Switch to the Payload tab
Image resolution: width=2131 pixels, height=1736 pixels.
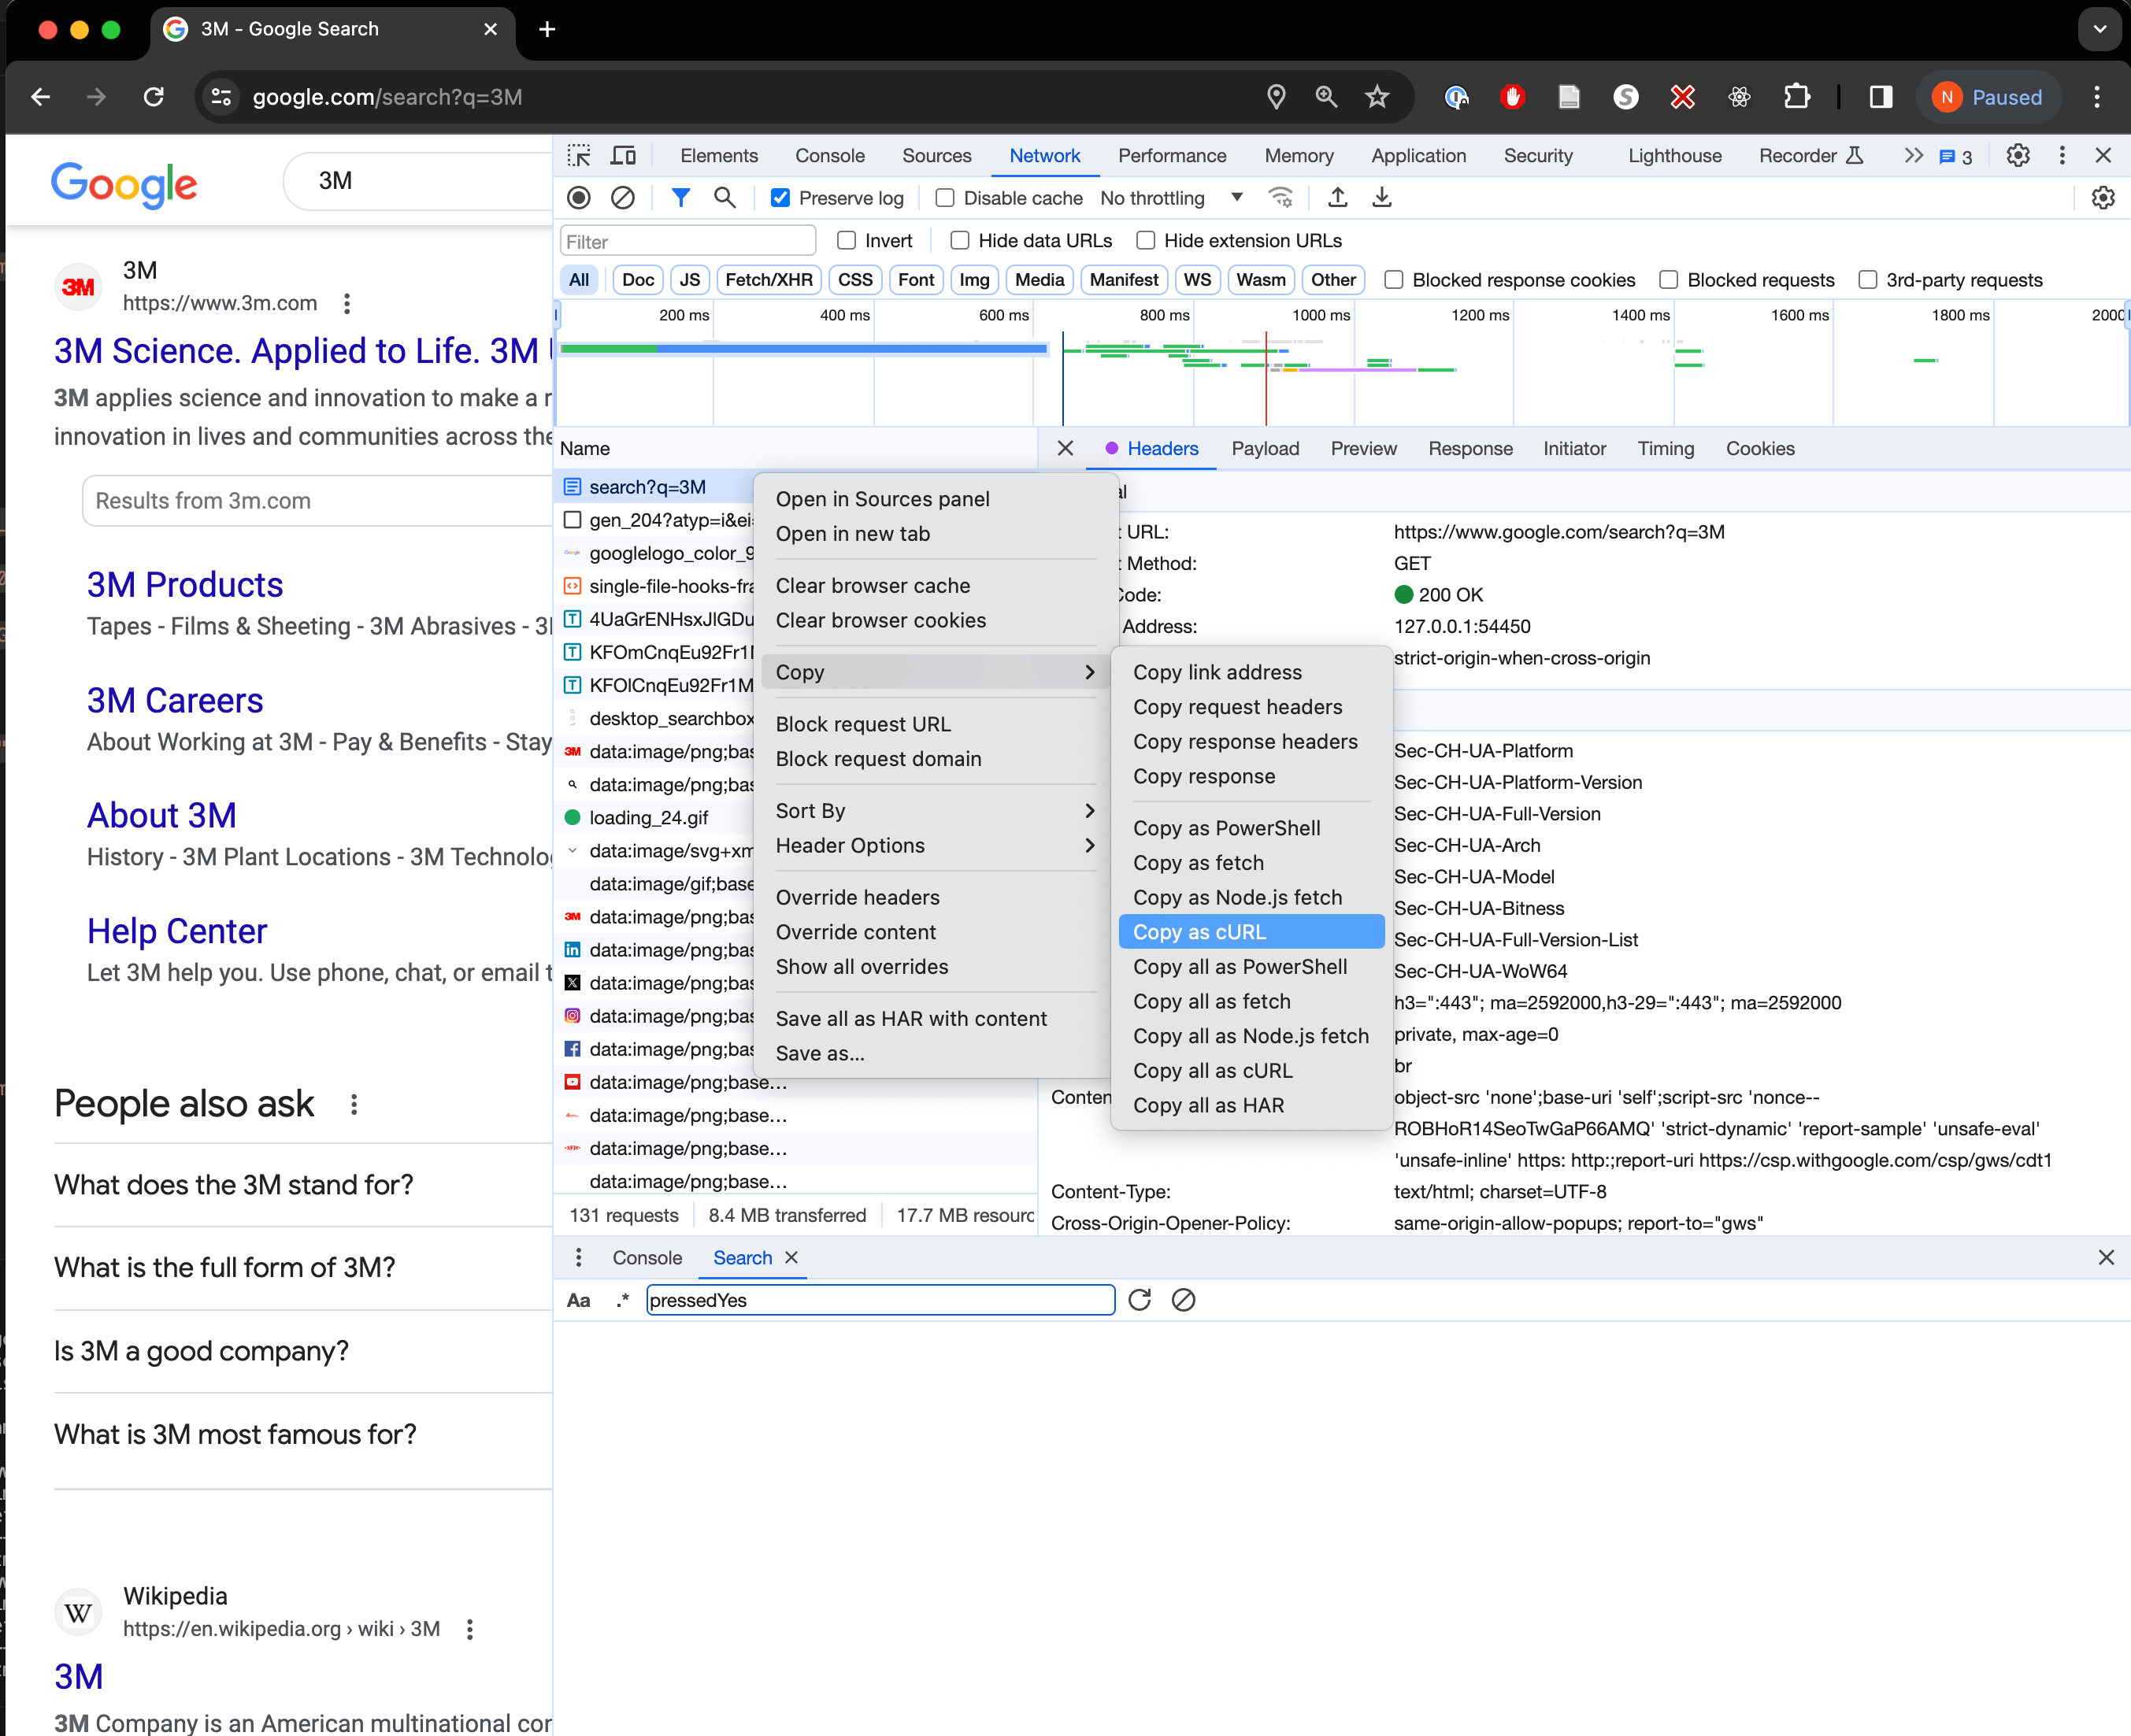pyautogui.click(x=1265, y=449)
